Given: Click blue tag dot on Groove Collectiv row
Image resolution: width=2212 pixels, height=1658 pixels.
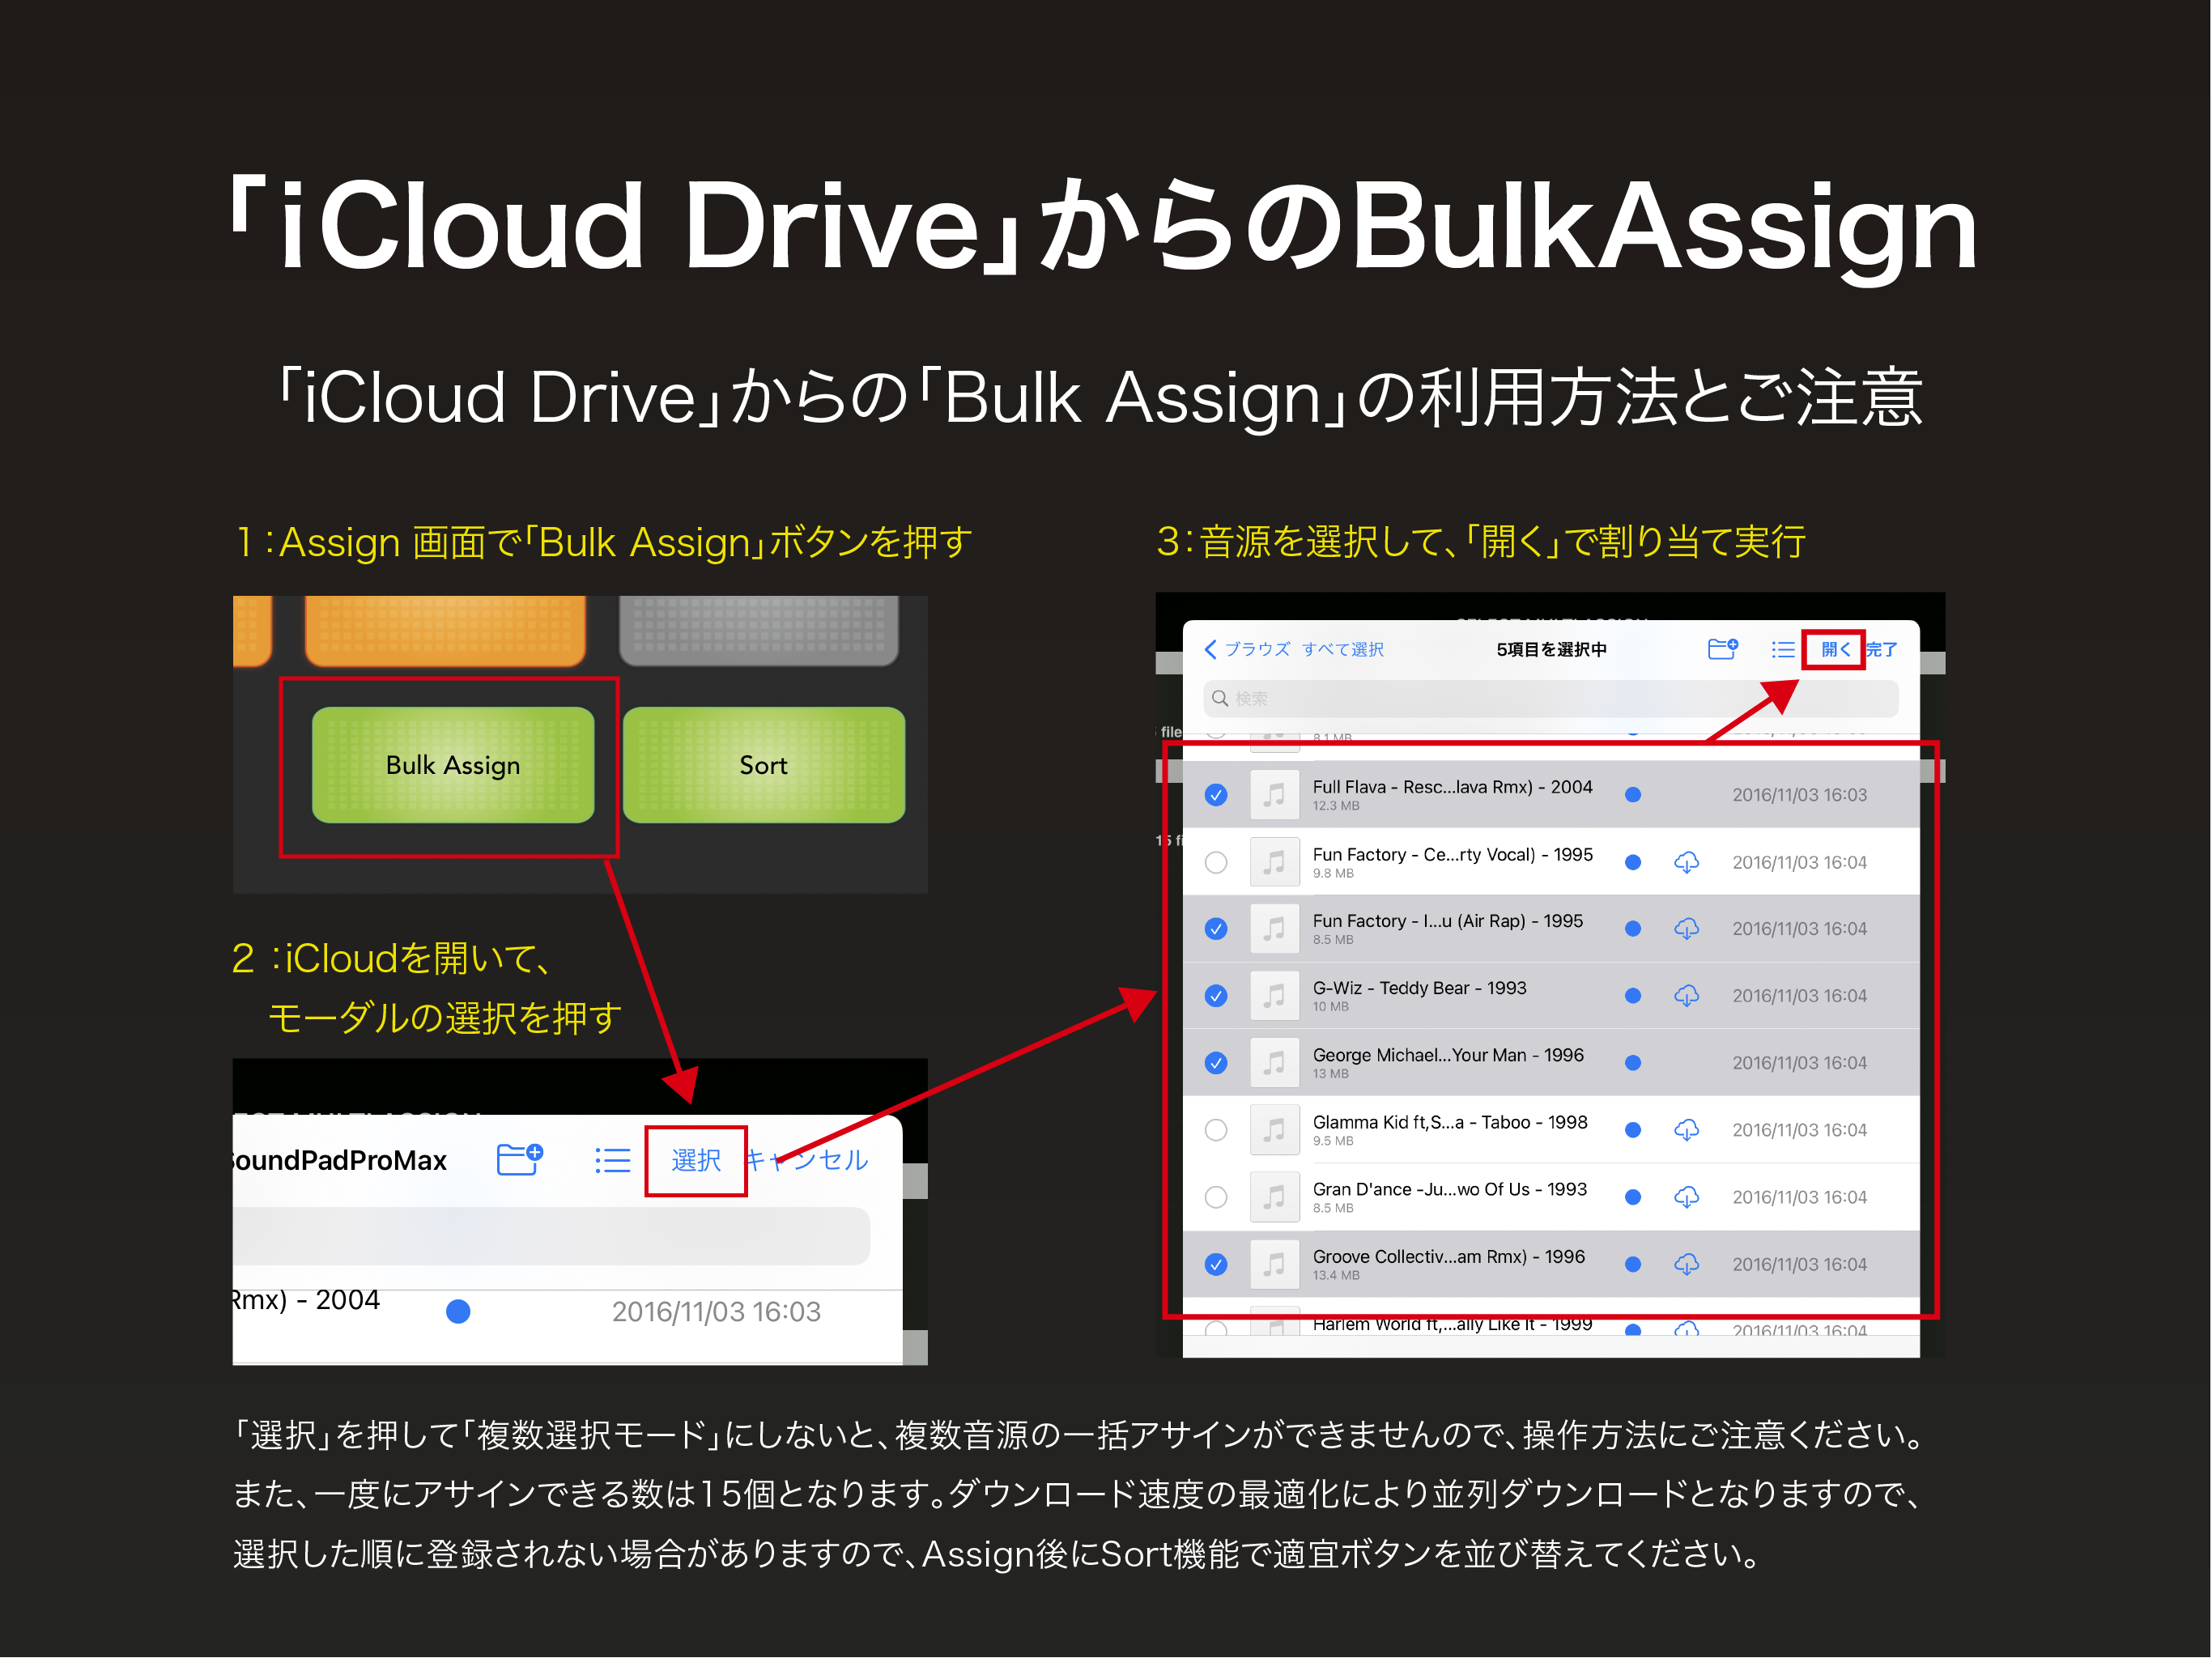Looking at the screenshot, I should tap(1633, 1264).
